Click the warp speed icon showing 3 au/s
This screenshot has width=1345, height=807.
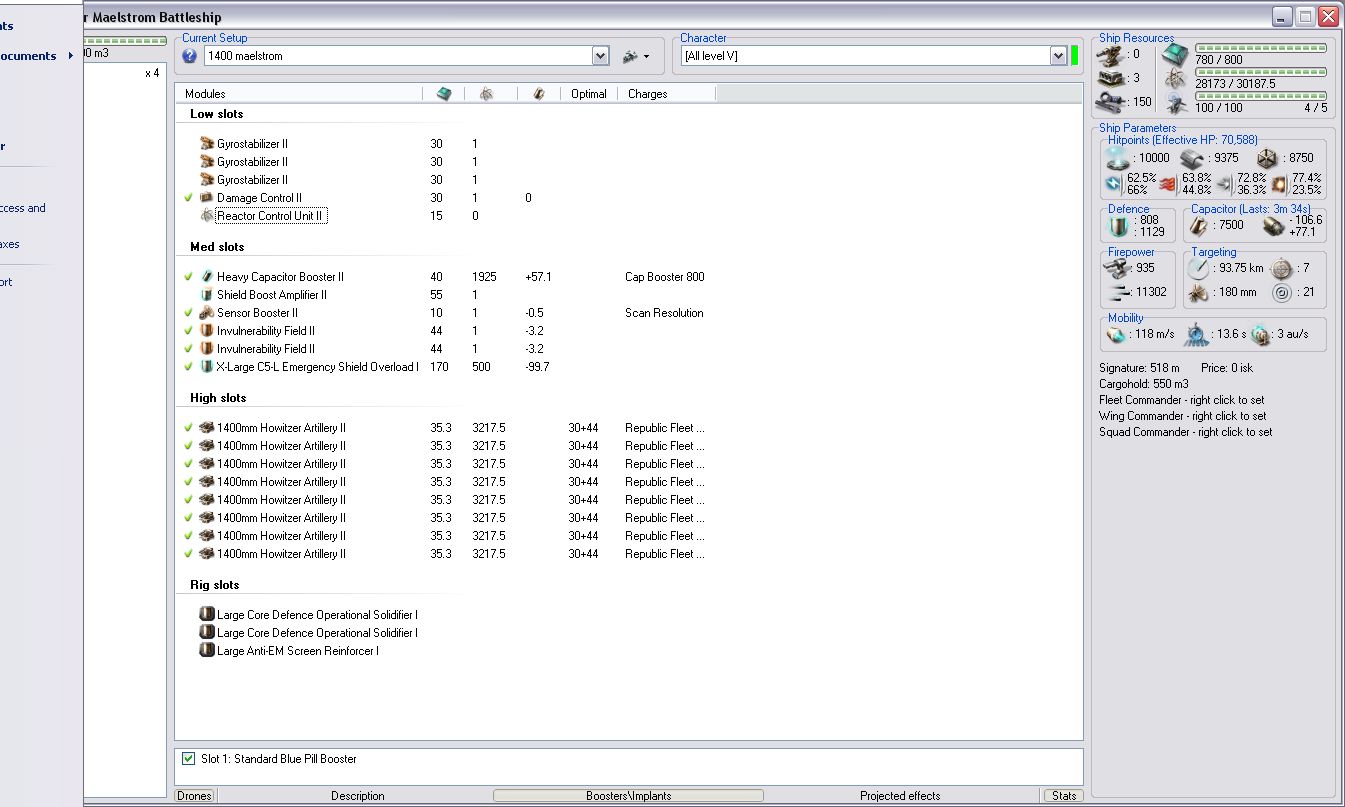pyautogui.click(x=1260, y=335)
